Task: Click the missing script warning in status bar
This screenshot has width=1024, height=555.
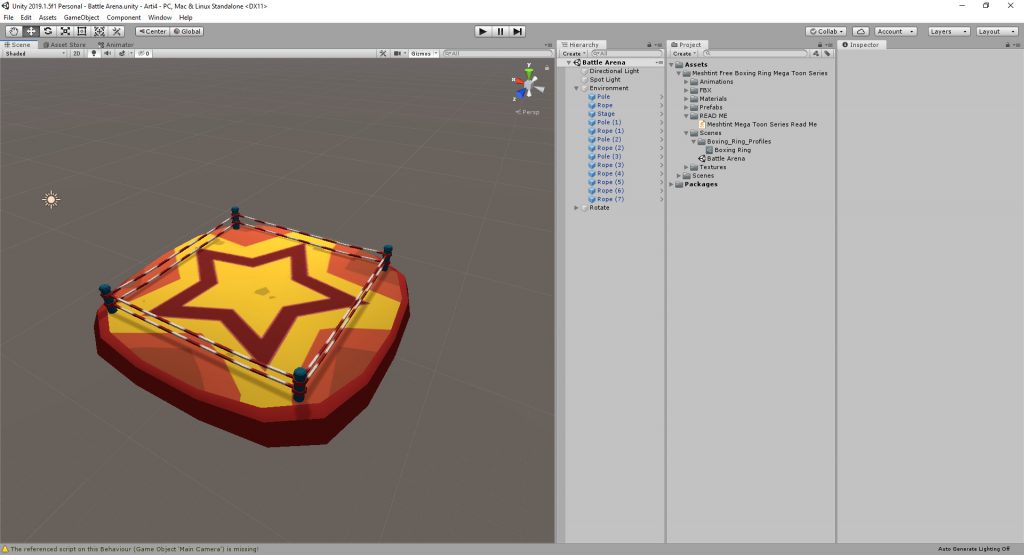Action: pyautogui.click(x=131, y=549)
